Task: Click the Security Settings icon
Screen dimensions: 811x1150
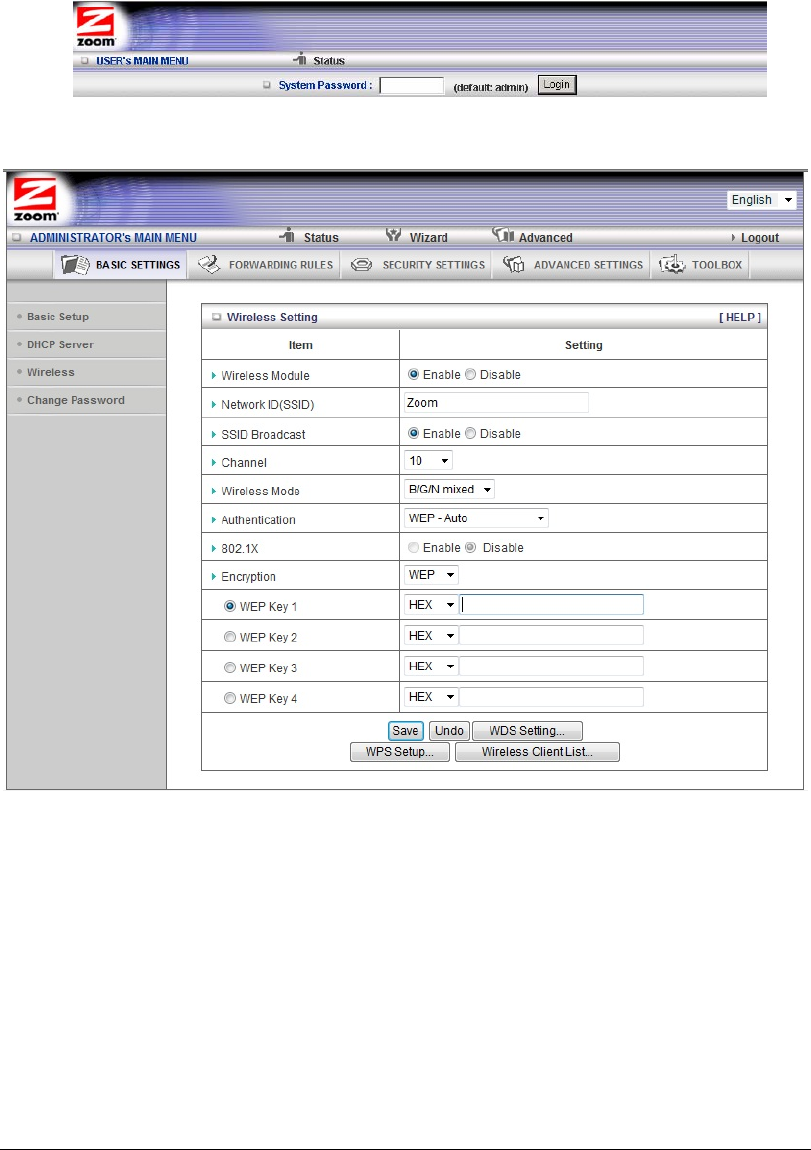Action: 362,265
